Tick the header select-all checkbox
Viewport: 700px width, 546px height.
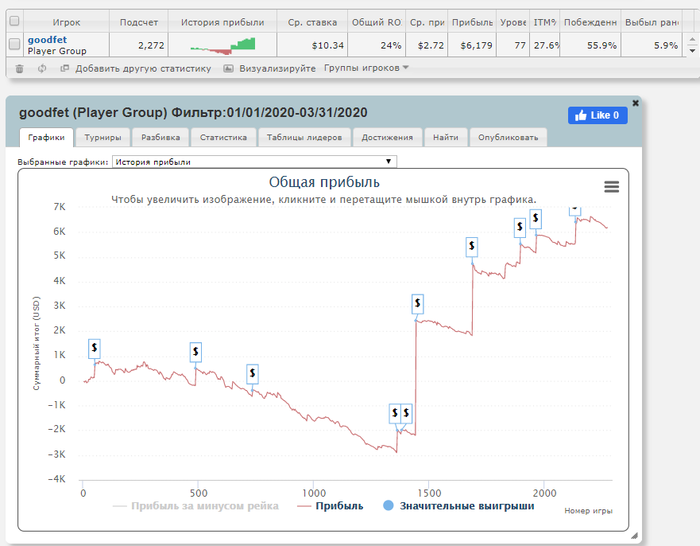pyautogui.click(x=14, y=21)
